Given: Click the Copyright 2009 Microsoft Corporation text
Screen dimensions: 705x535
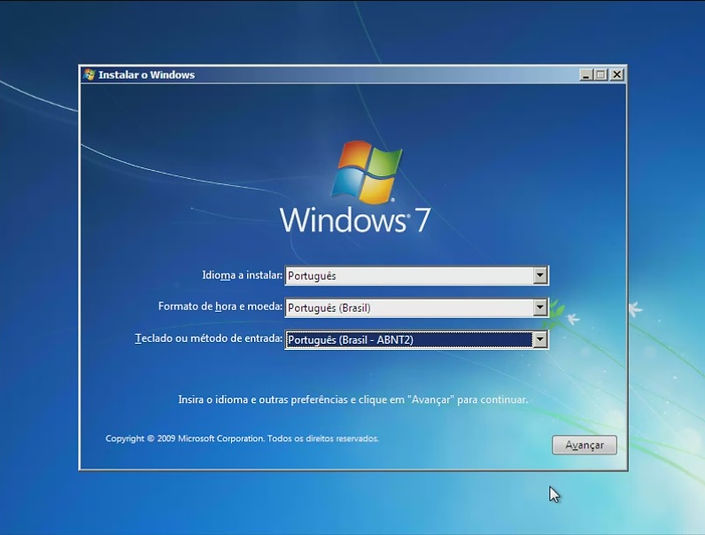Looking at the screenshot, I should tap(242, 438).
